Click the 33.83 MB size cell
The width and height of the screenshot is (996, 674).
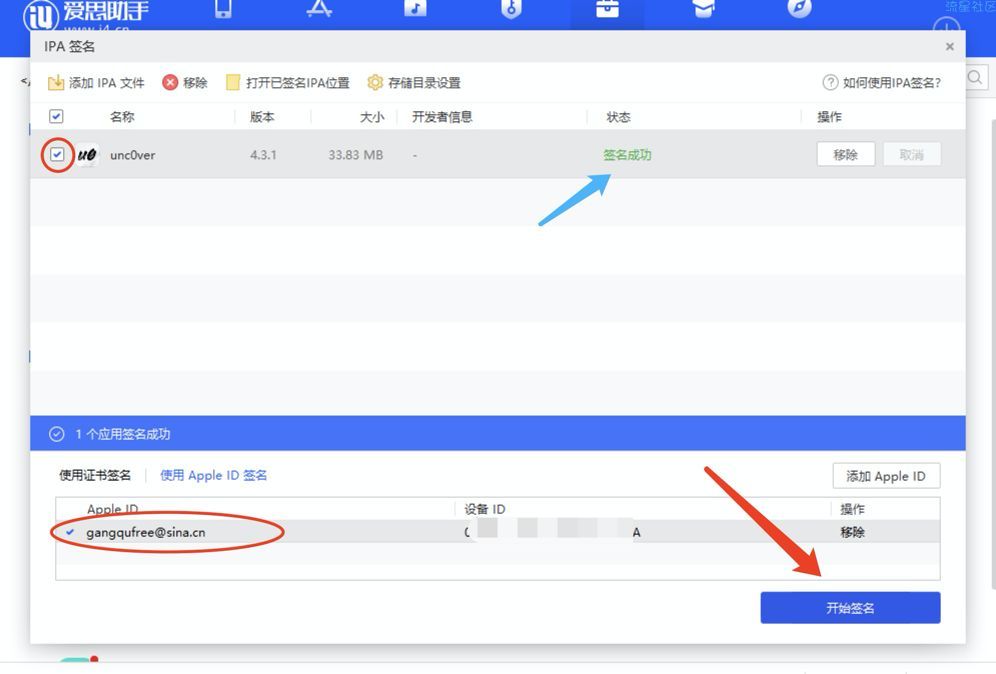click(x=356, y=155)
